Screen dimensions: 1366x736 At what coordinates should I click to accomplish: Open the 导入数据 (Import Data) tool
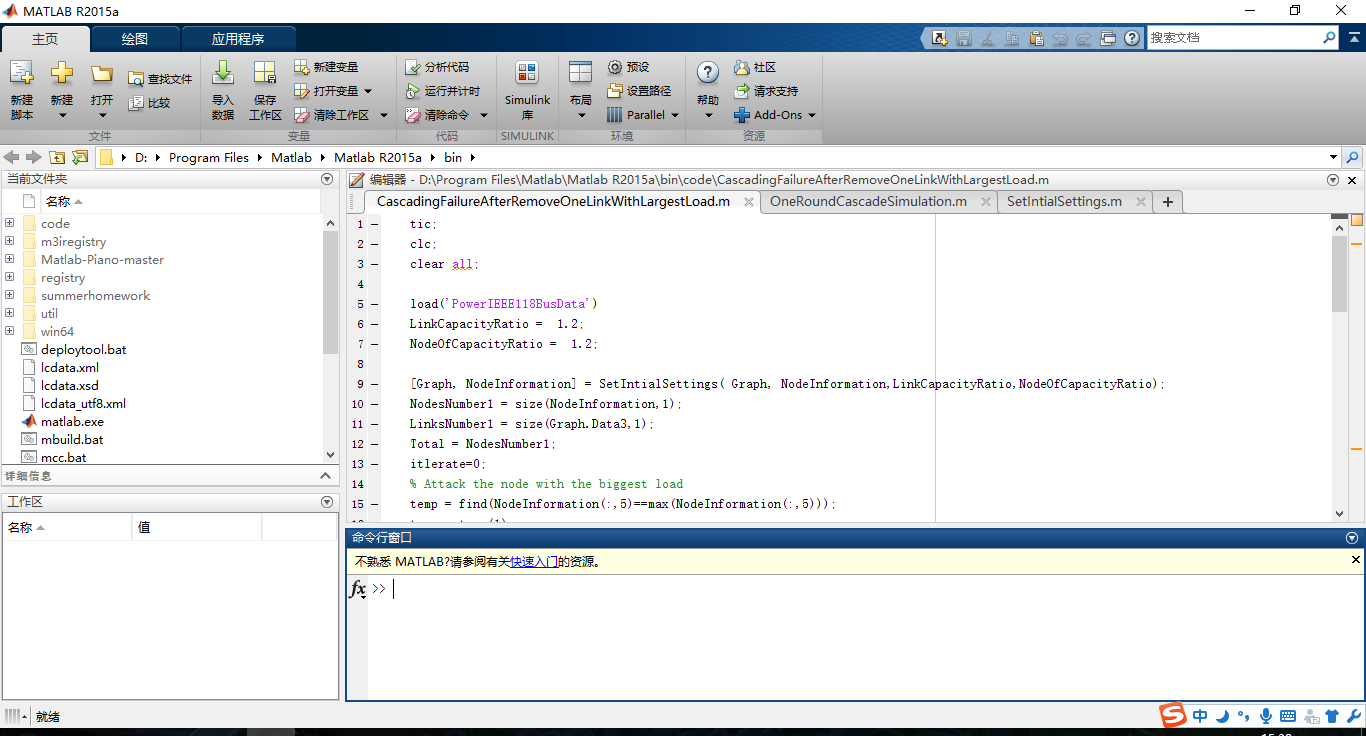pos(221,88)
